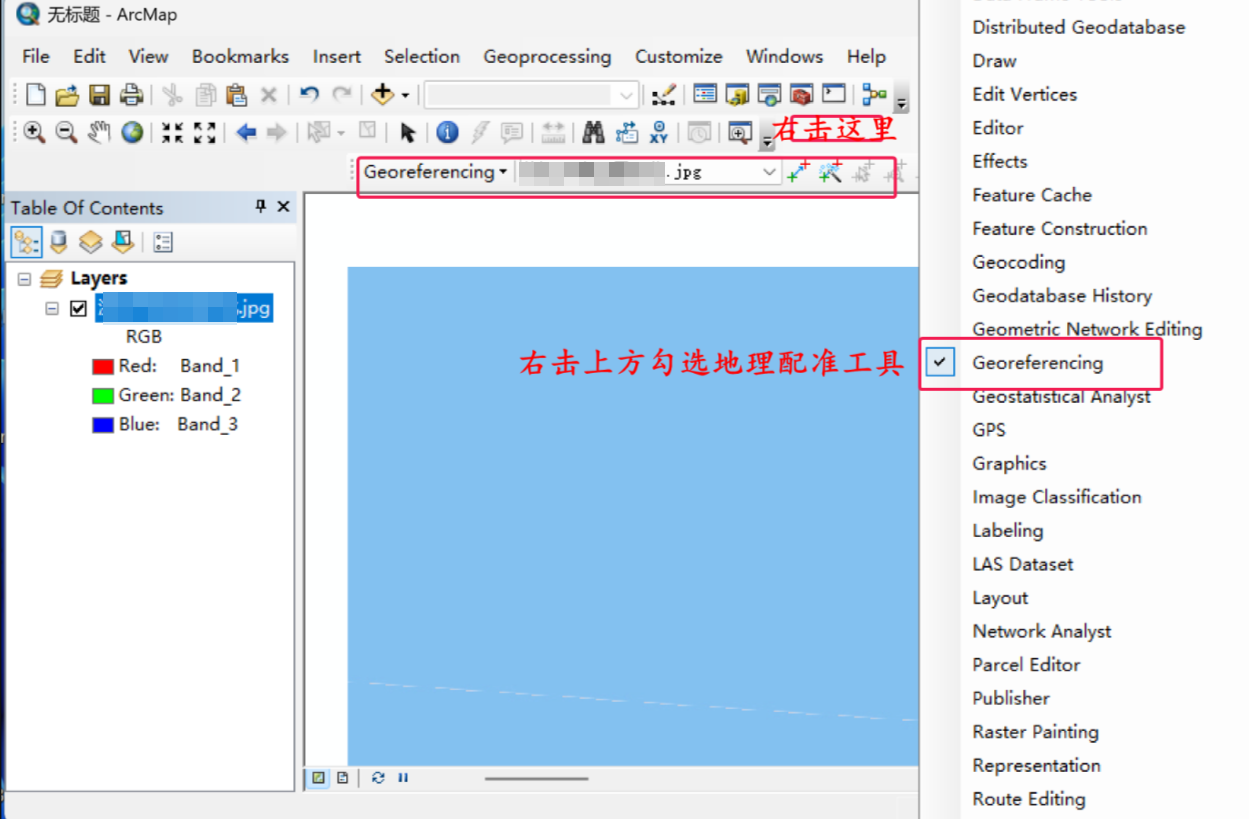Open the Add Data dropdown arrow
Screen dimensions: 1249x819
(405, 96)
